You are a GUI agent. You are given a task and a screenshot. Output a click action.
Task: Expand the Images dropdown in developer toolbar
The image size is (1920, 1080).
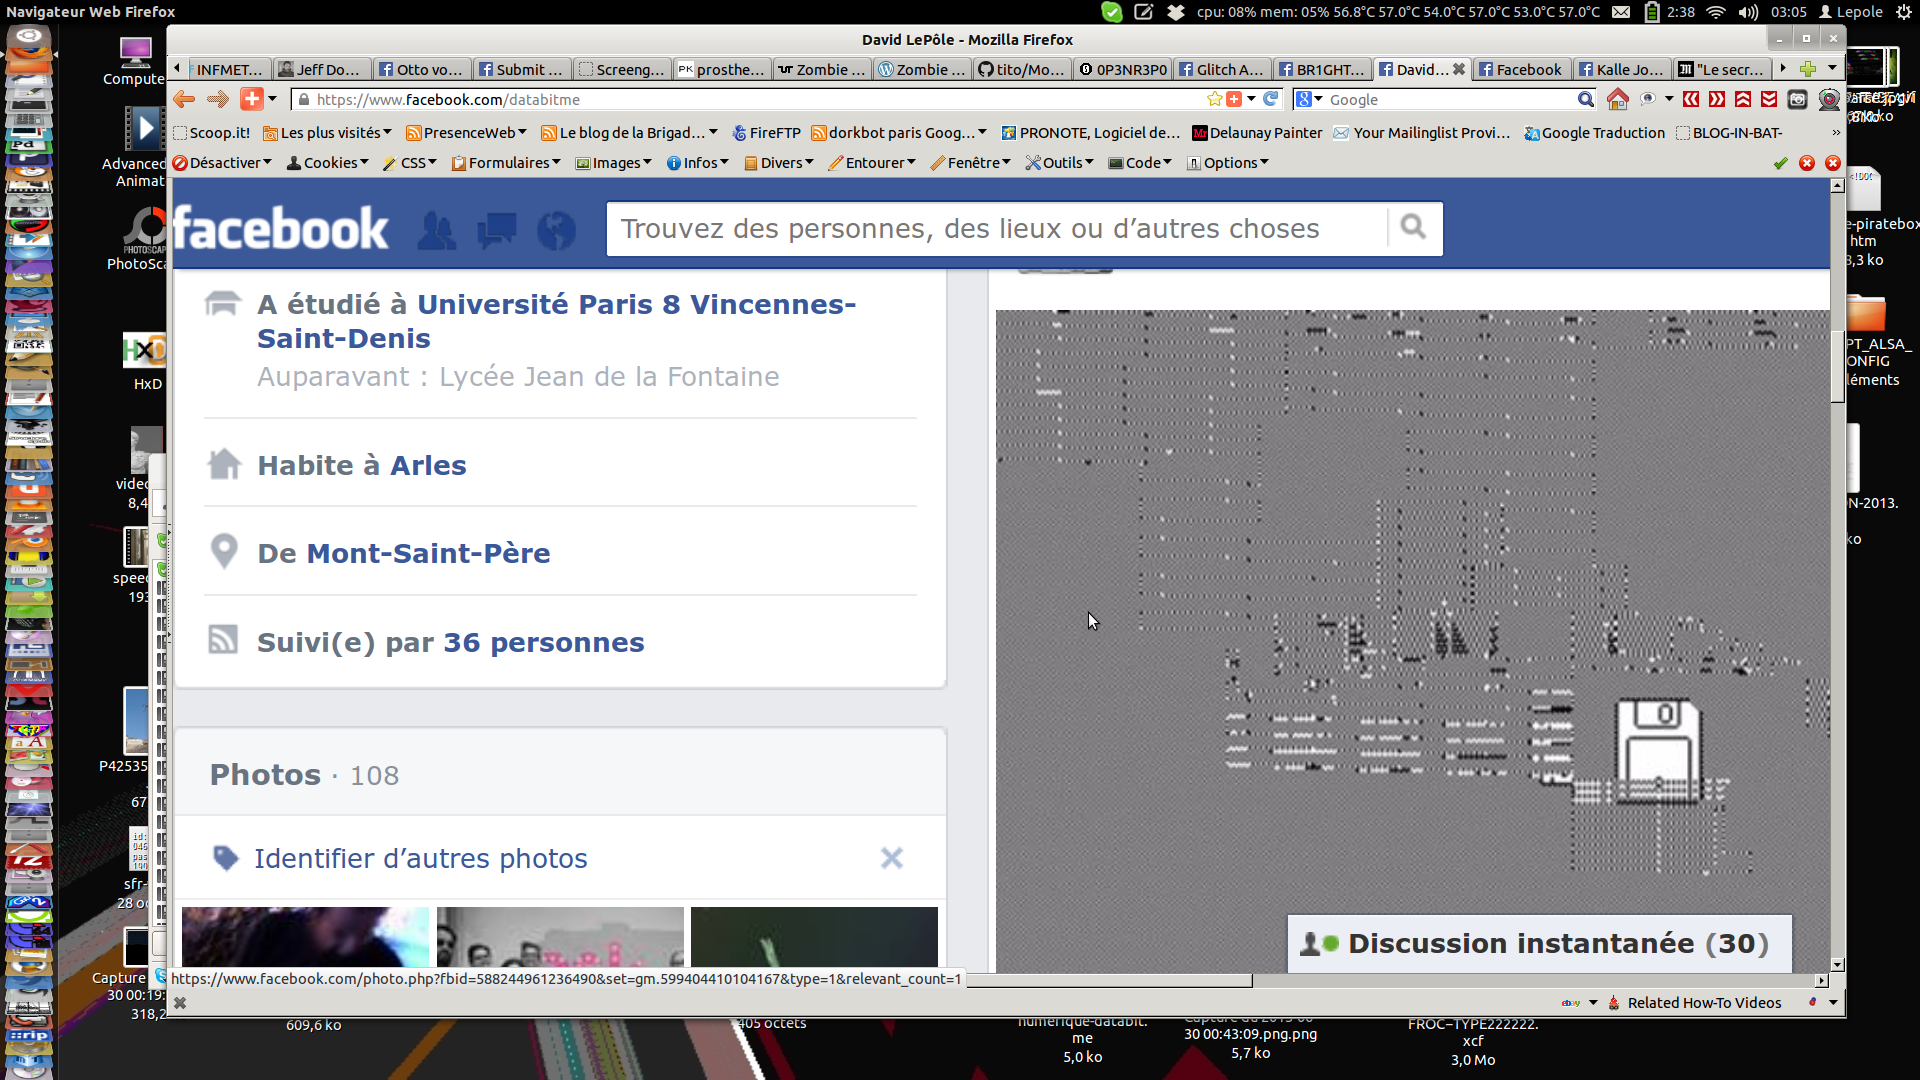614,163
